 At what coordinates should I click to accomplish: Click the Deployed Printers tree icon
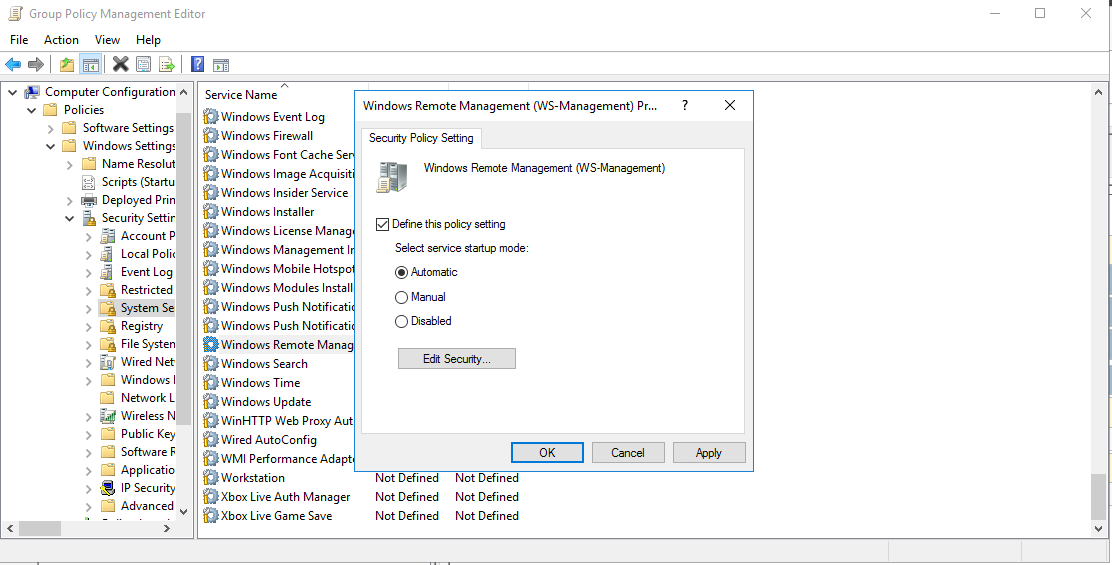click(89, 200)
